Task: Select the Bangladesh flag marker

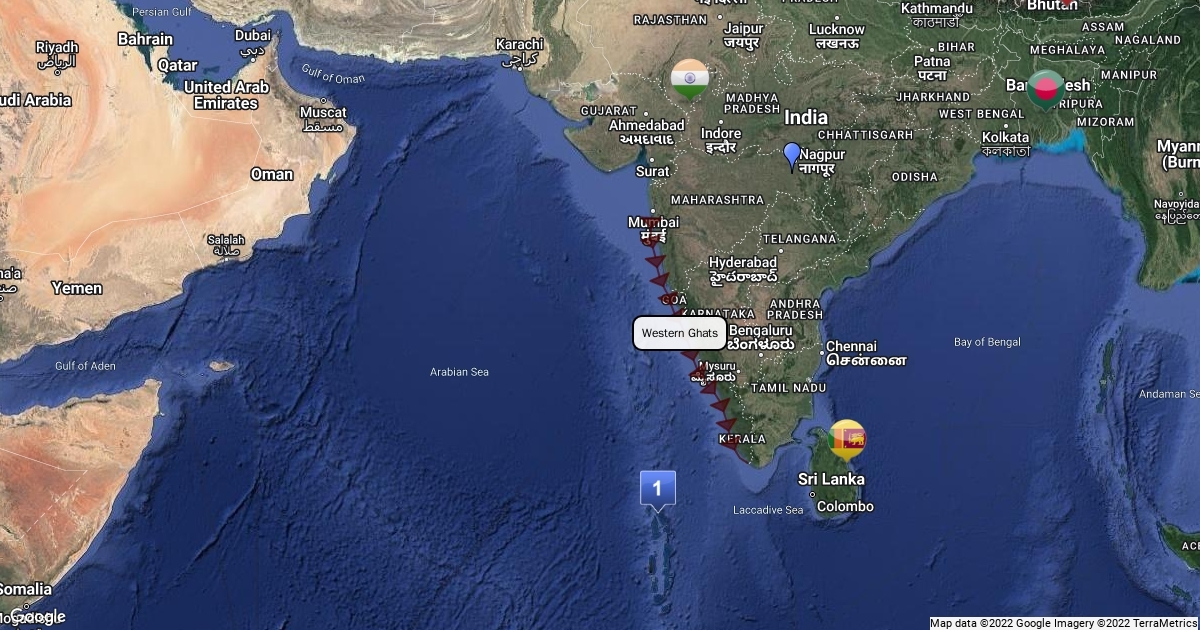Action: point(1045,90)
